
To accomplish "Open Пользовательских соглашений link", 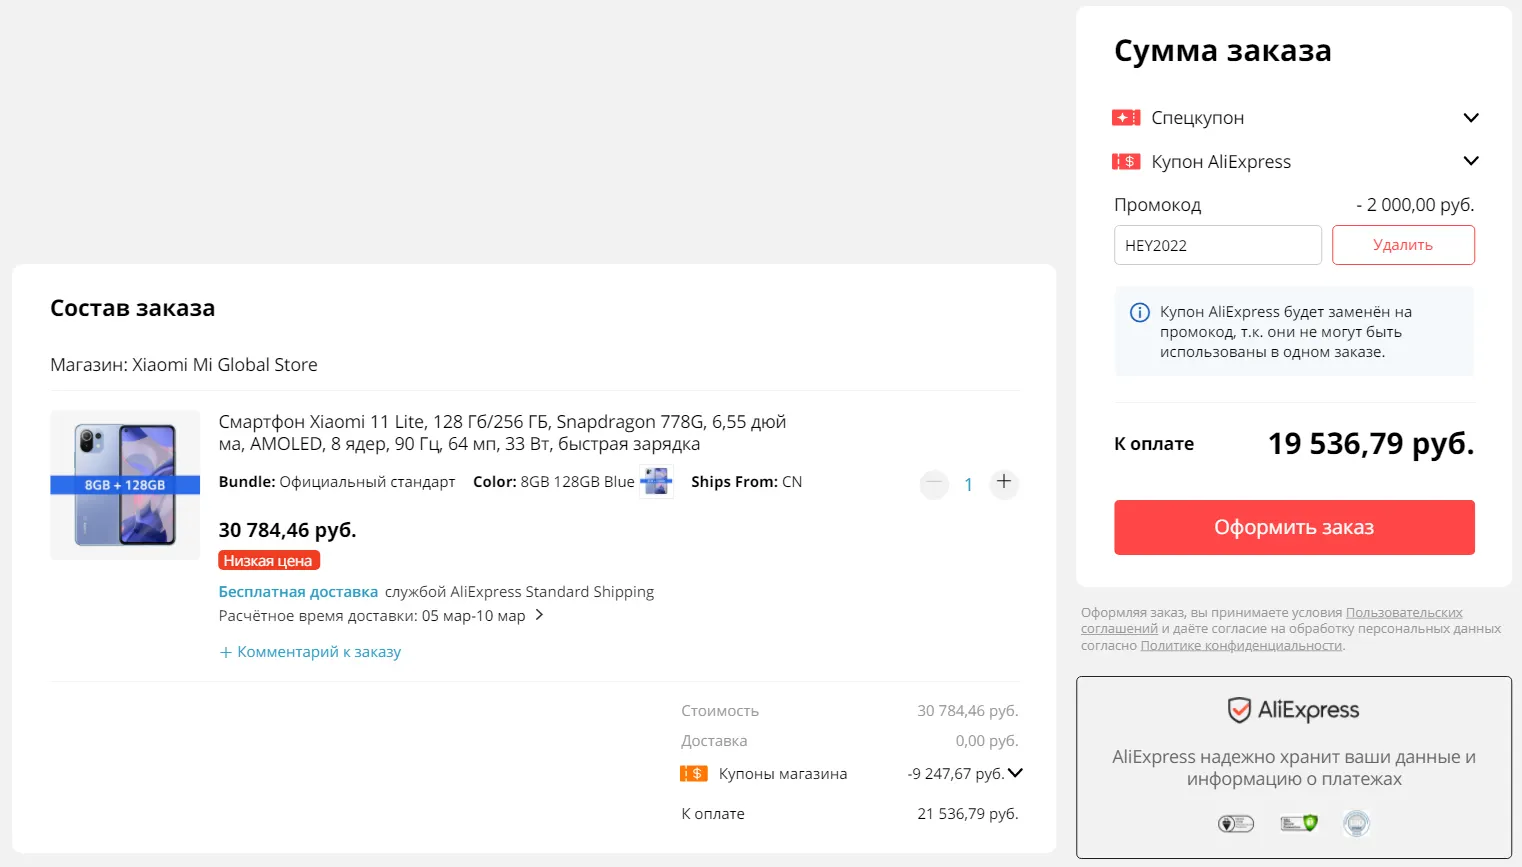I will (x=1404, y=613).
